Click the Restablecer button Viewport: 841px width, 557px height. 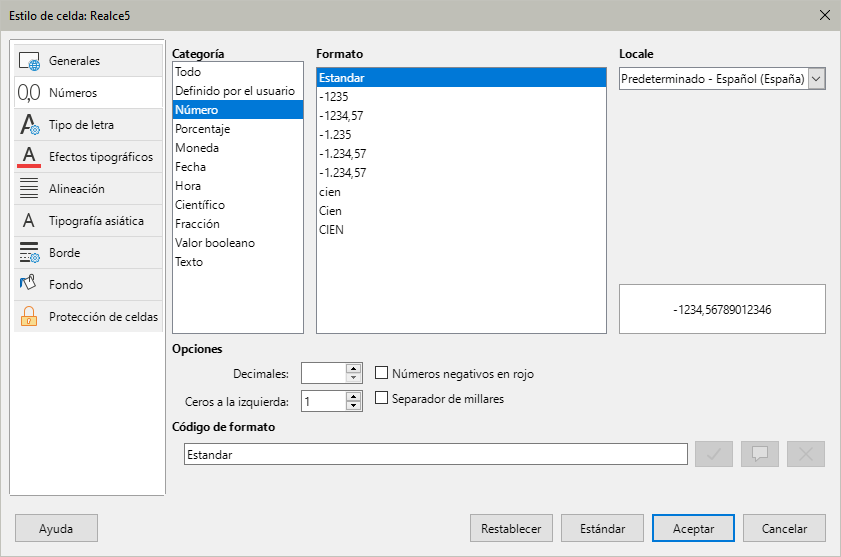[511, 529]
